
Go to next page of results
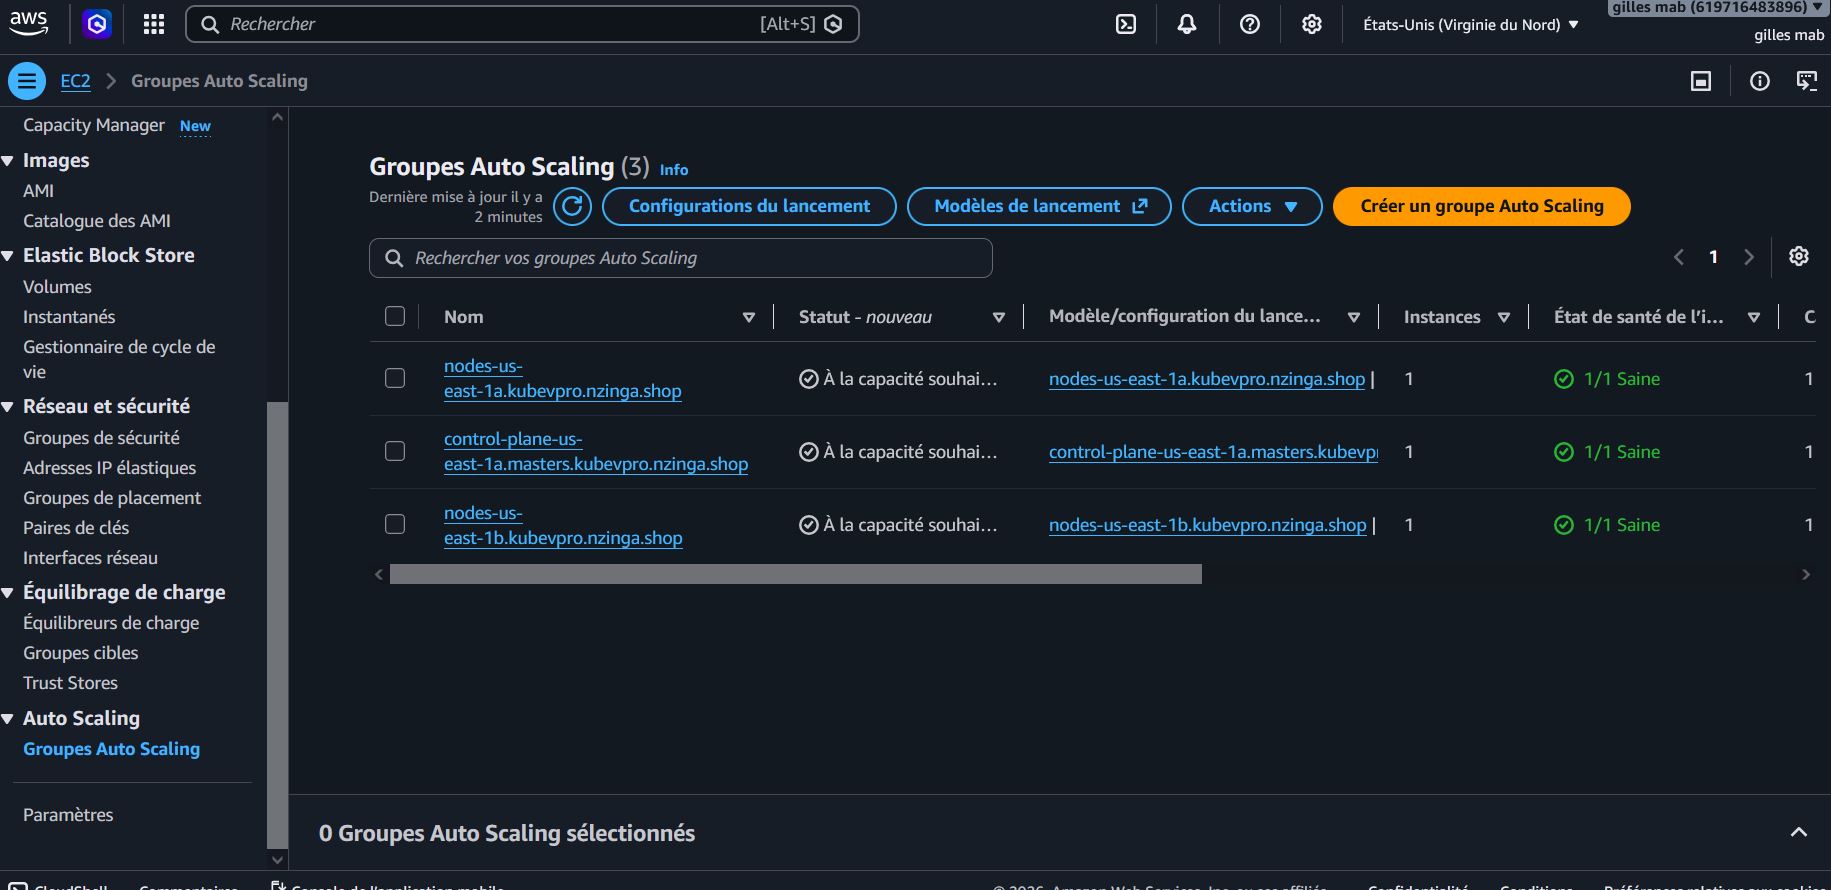tap(1749, 257)
